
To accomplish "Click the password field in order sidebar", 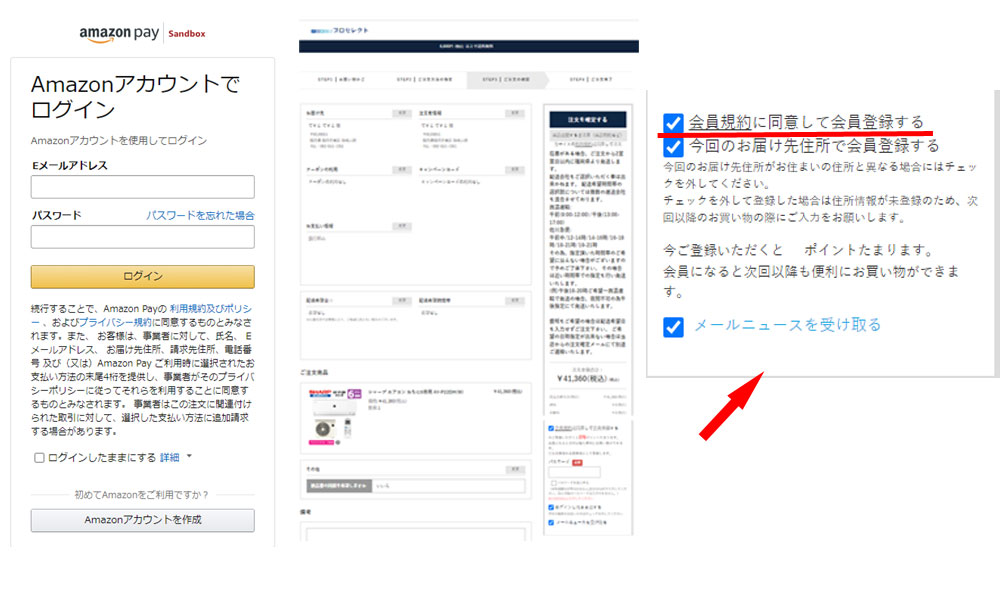I will click(575, 472).
